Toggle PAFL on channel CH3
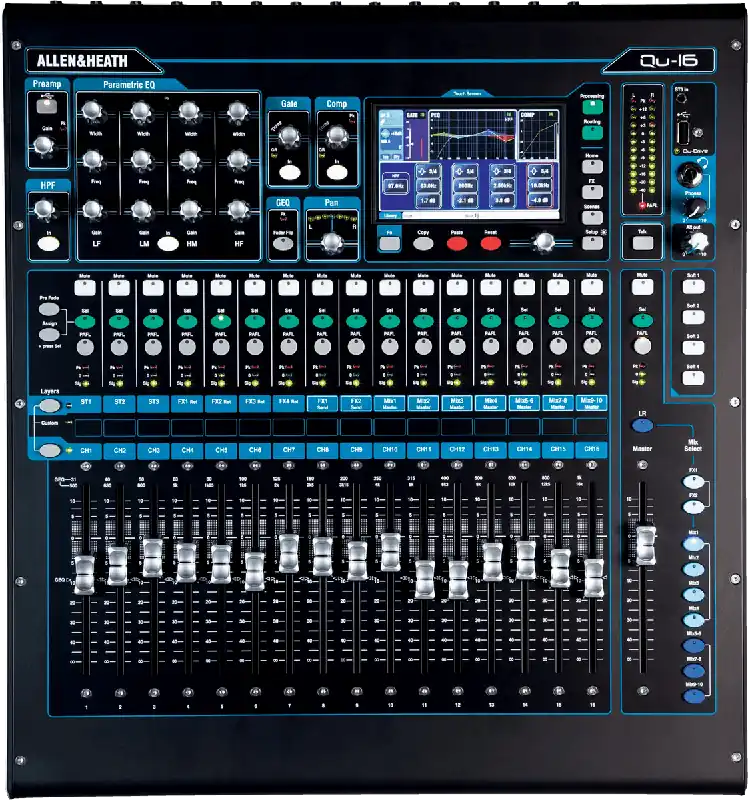This screenshot has width=748, height=800. click(153, 347)
